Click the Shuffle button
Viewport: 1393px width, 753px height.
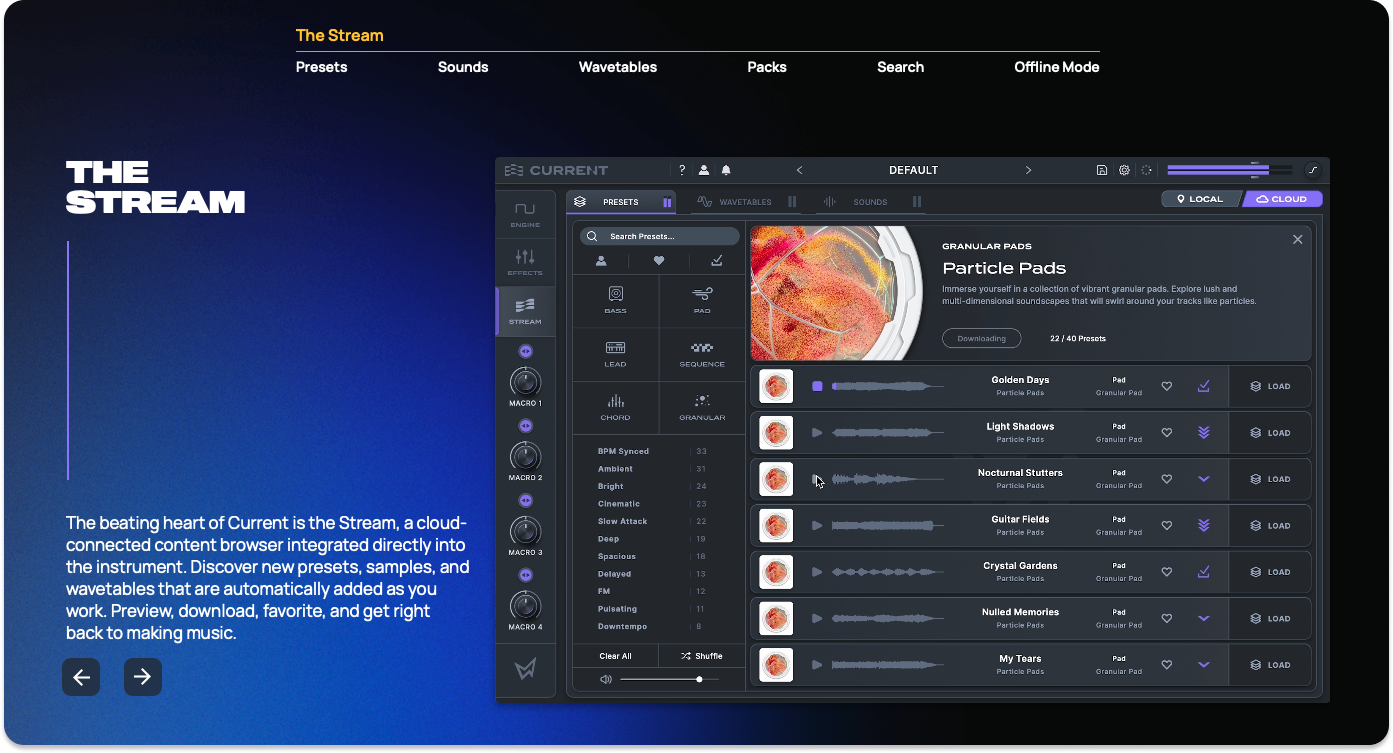pos(702,656)
